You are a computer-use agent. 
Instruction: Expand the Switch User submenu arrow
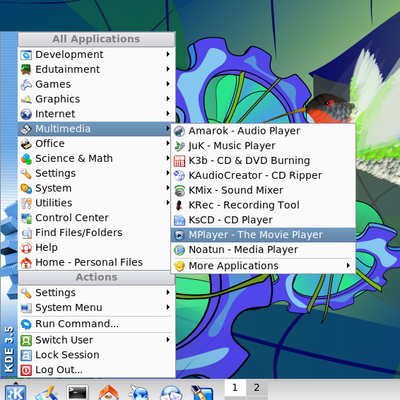pyautogui.click(x=168, y=340)
